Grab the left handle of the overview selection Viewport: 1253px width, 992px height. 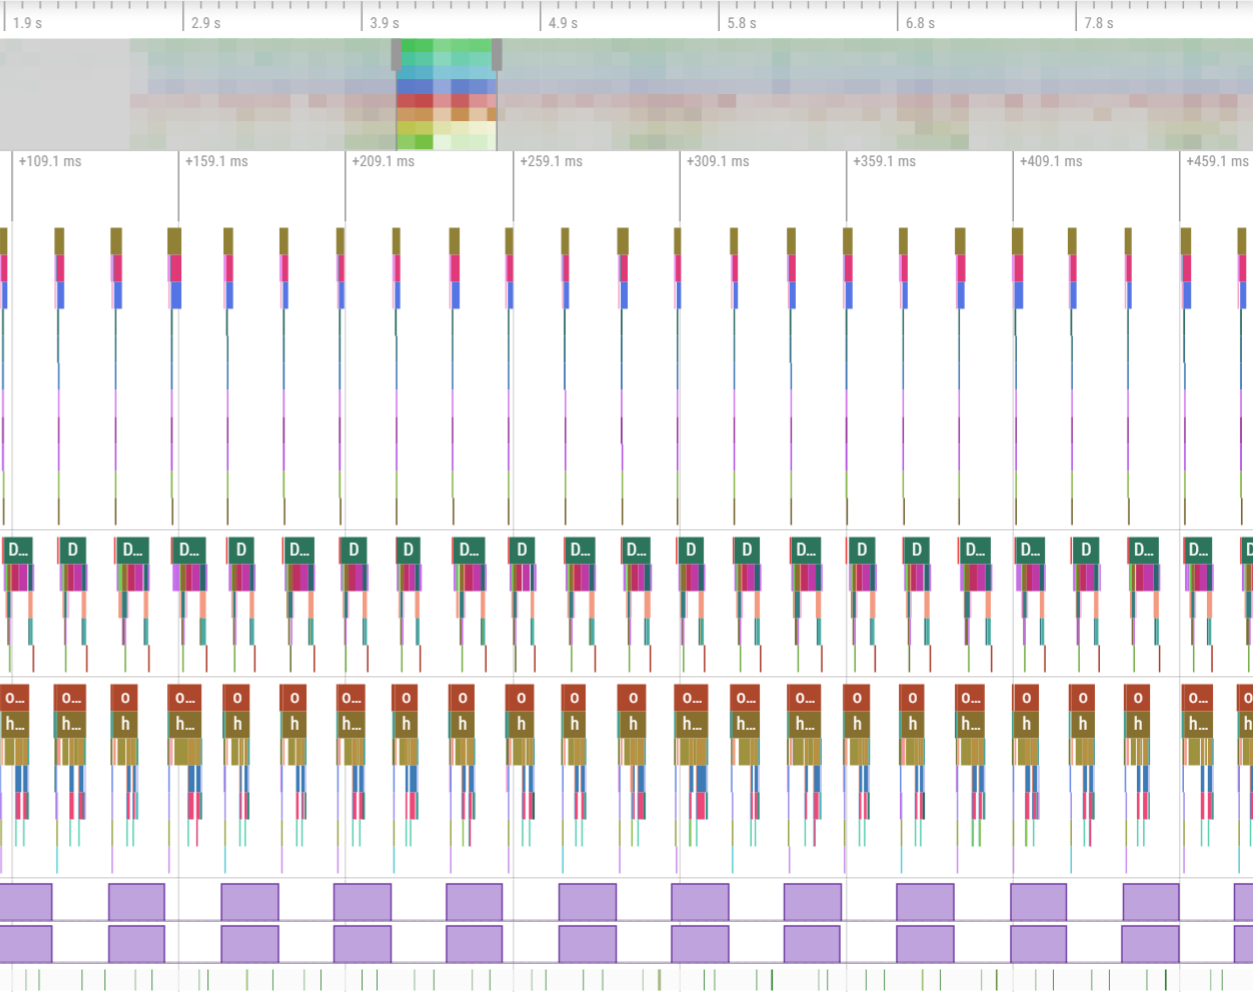coord(396,55)
